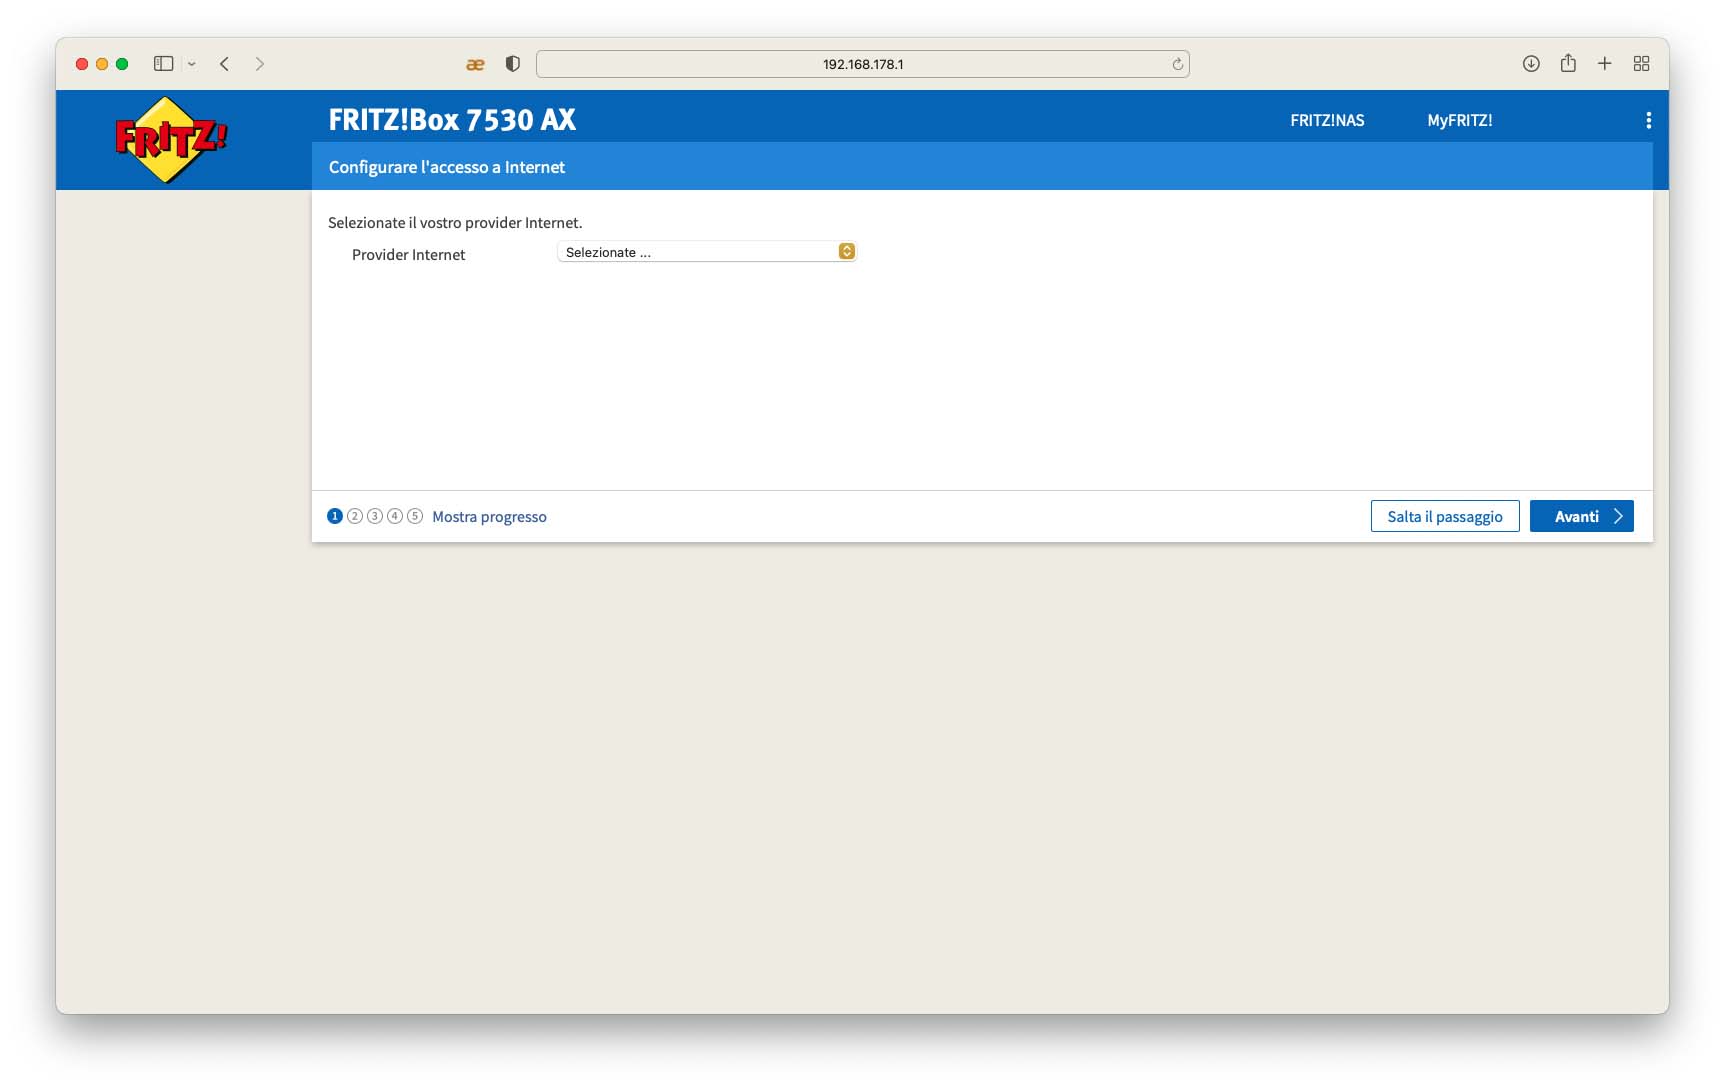1725x1088 pixels.
Task: Open a new tab
Action: [x=1605, y=64]
